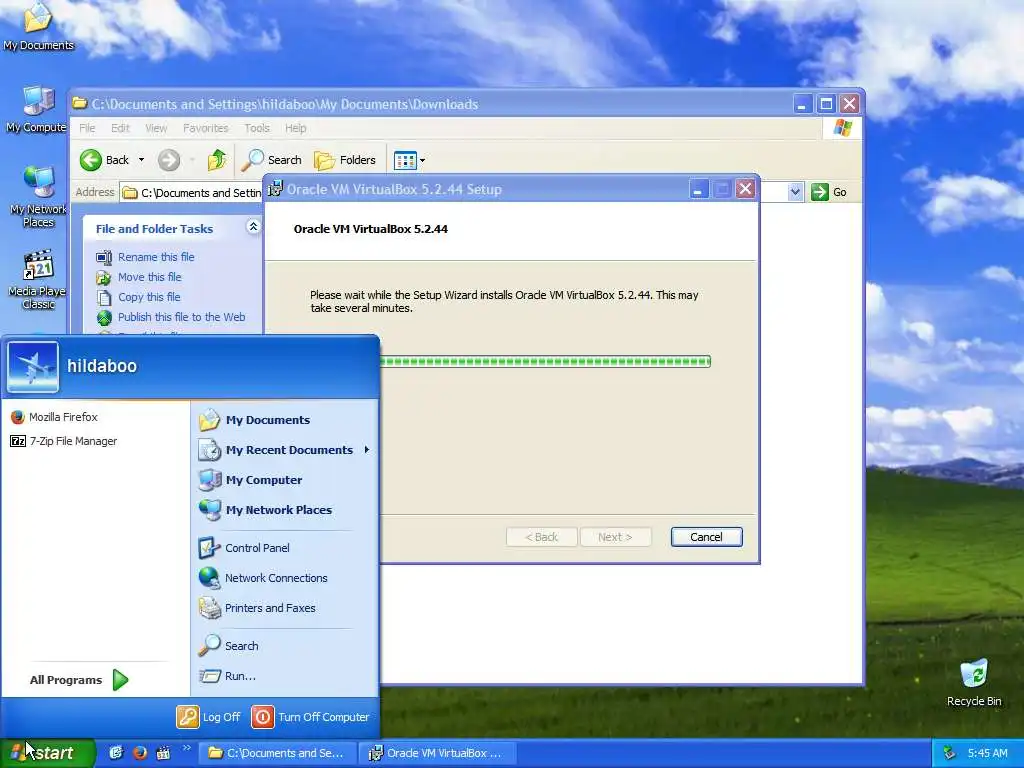This screenshot has width=1024, height=768.
Task: Click Show Desktop quick launch icon
Action: (x=116, y=753)
